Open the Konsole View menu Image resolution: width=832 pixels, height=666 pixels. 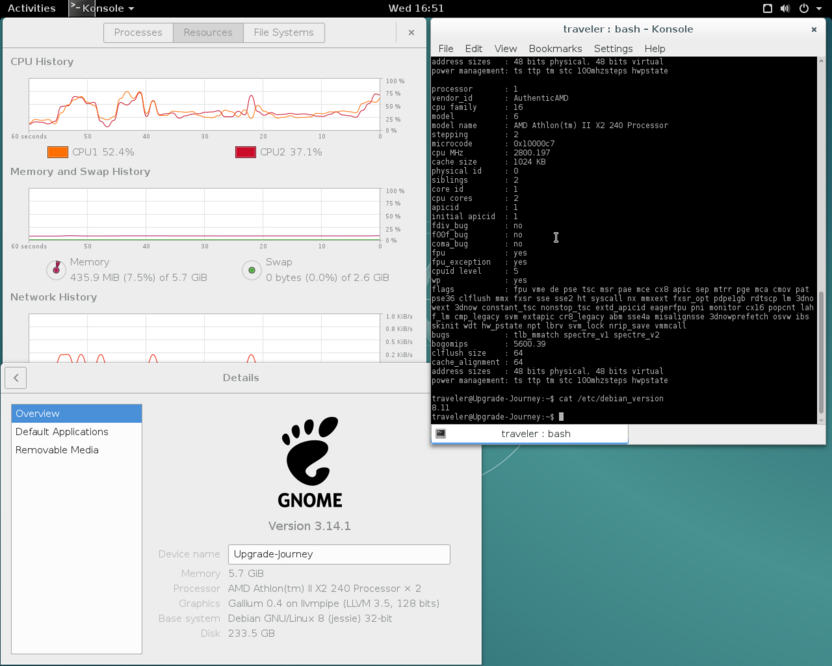click(505, 48)
